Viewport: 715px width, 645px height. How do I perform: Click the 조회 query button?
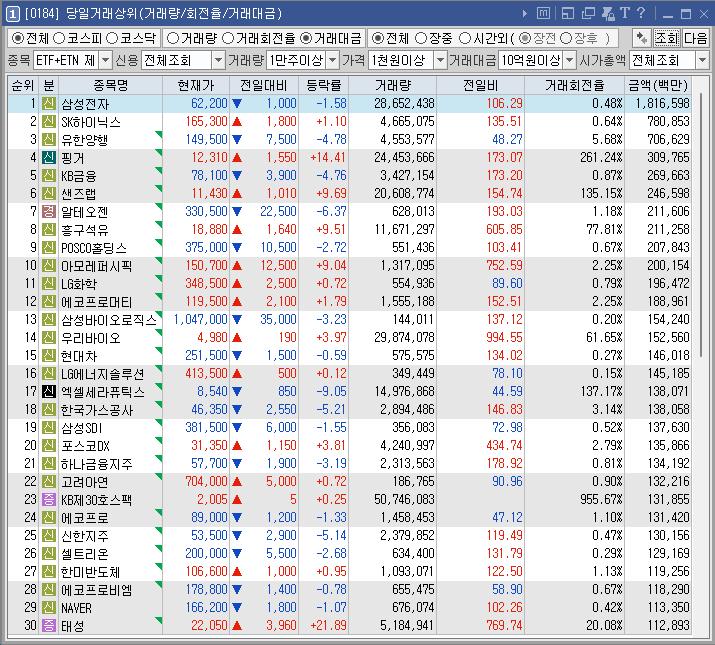click(667, 38)
